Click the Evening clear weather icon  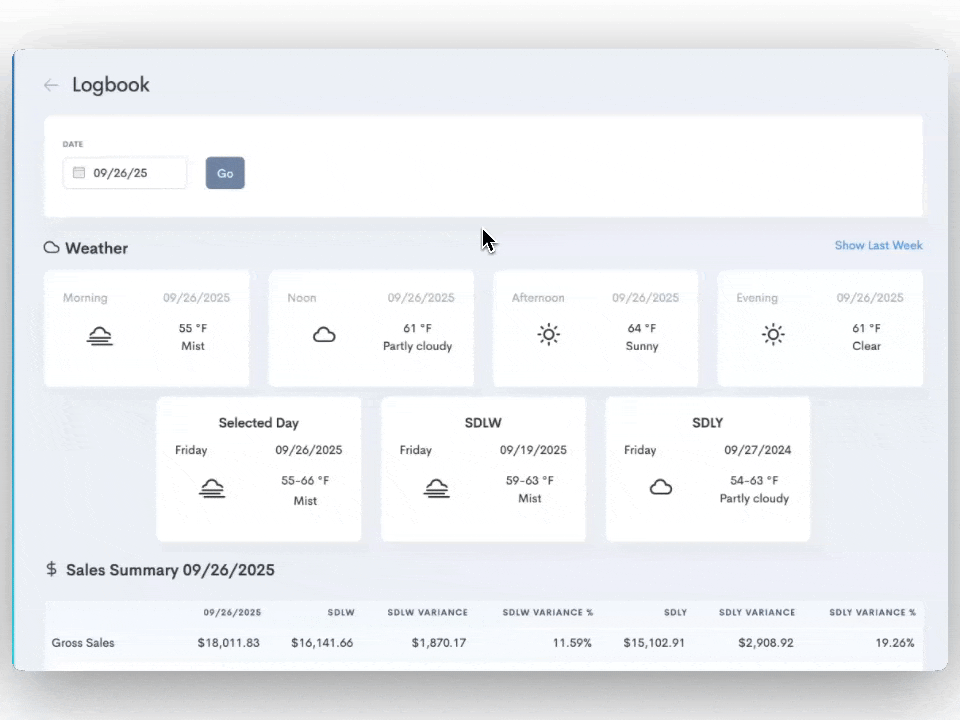[773, 335]
